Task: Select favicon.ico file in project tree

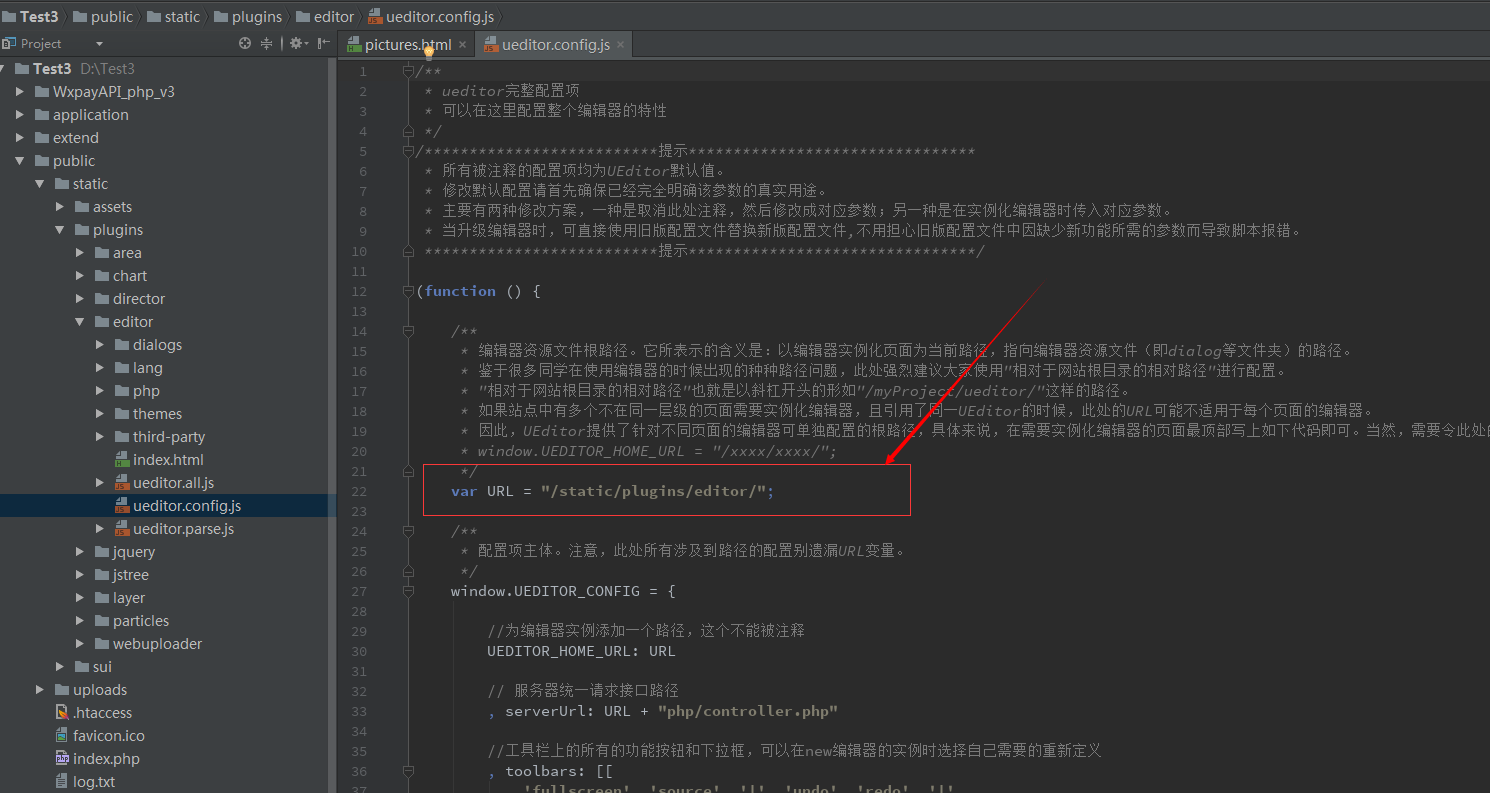Action: 108,735
